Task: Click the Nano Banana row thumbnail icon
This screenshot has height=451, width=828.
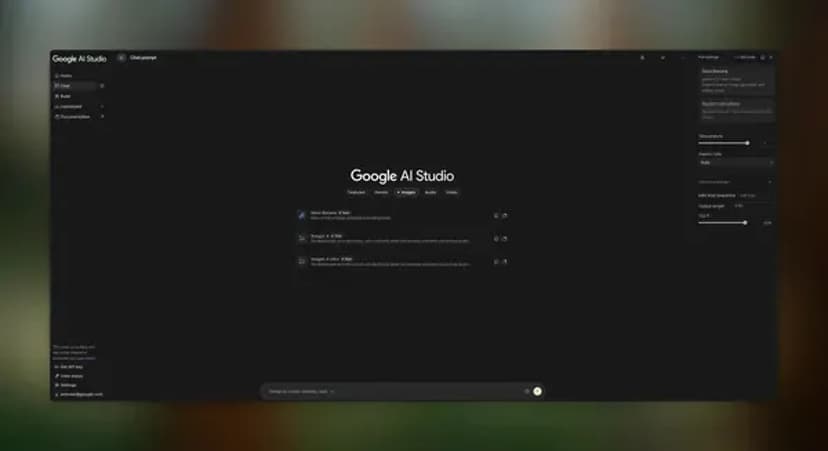Action: [302, 215]
